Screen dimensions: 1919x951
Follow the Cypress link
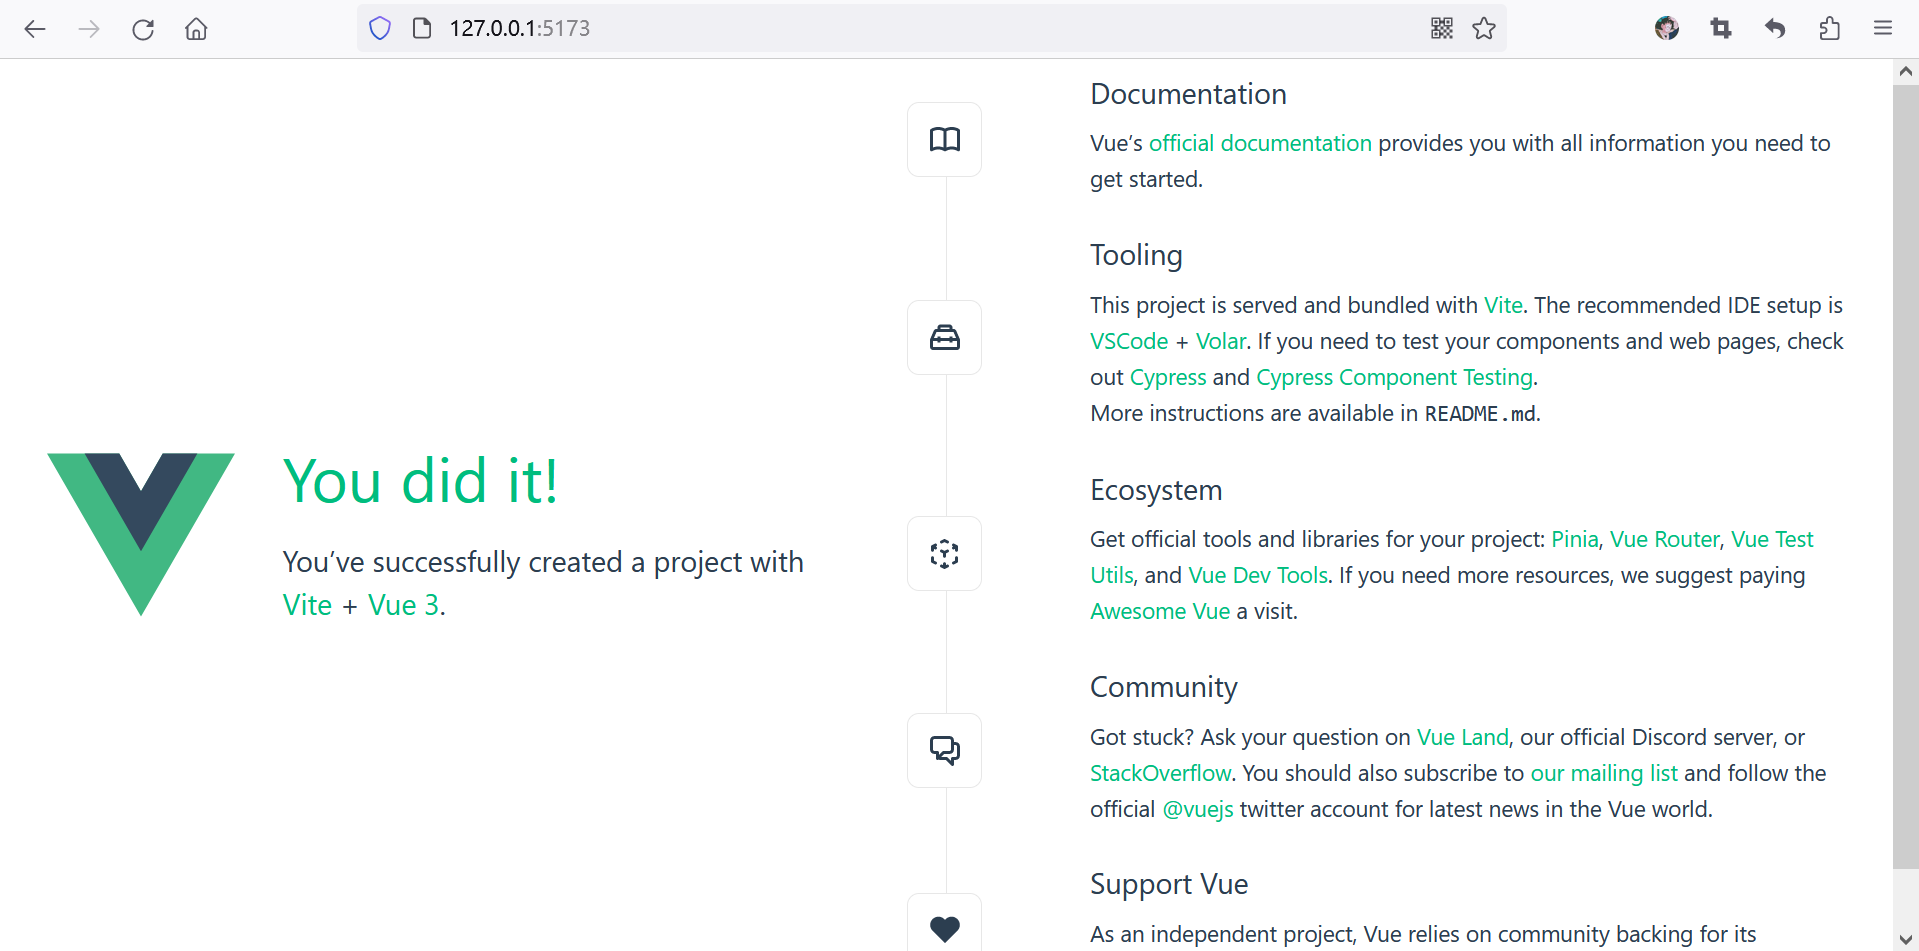[1168, 377]
